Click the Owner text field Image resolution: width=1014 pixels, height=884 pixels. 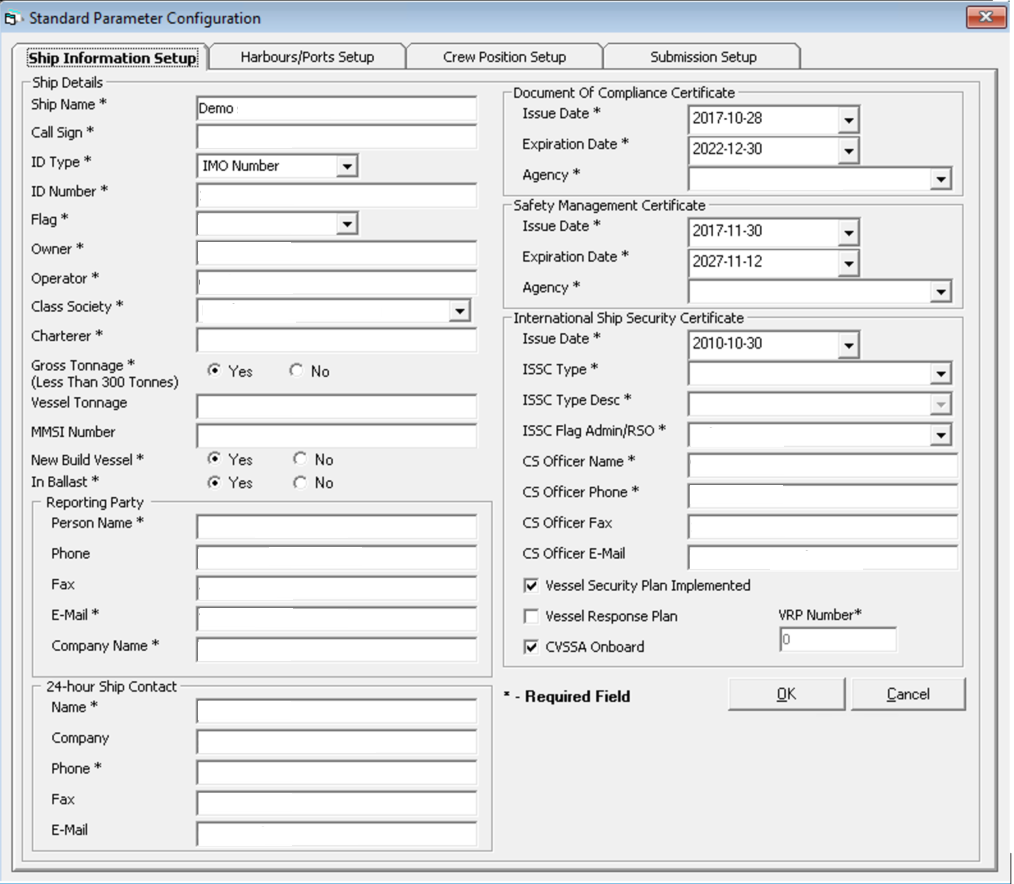[x=336, y=253]
